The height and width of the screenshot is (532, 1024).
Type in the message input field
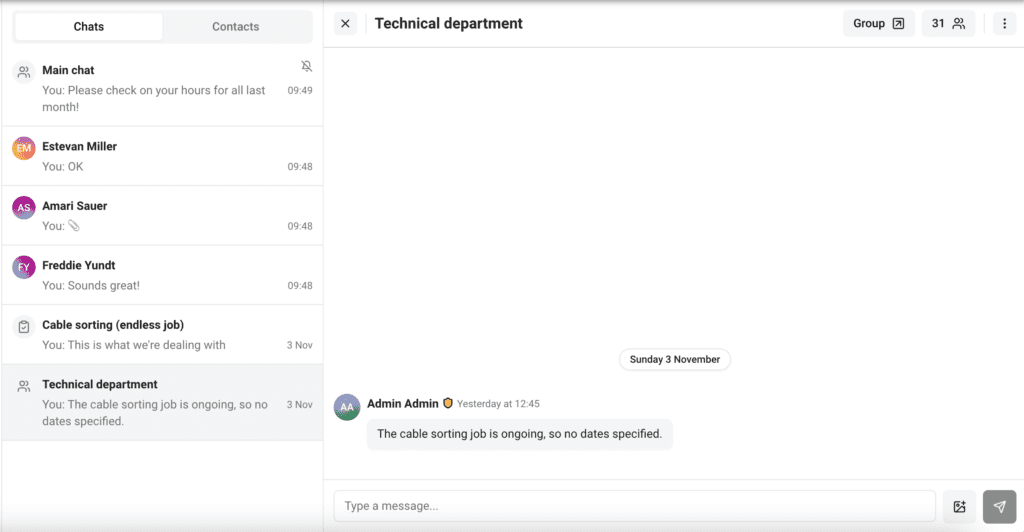pyautogui.click(x=634, y=506)
